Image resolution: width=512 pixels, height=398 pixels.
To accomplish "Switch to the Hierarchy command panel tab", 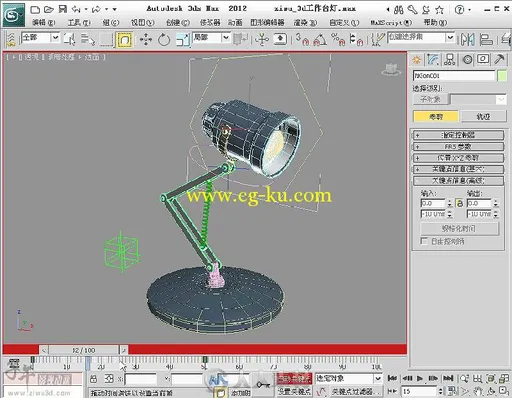I will pos(450,60).
